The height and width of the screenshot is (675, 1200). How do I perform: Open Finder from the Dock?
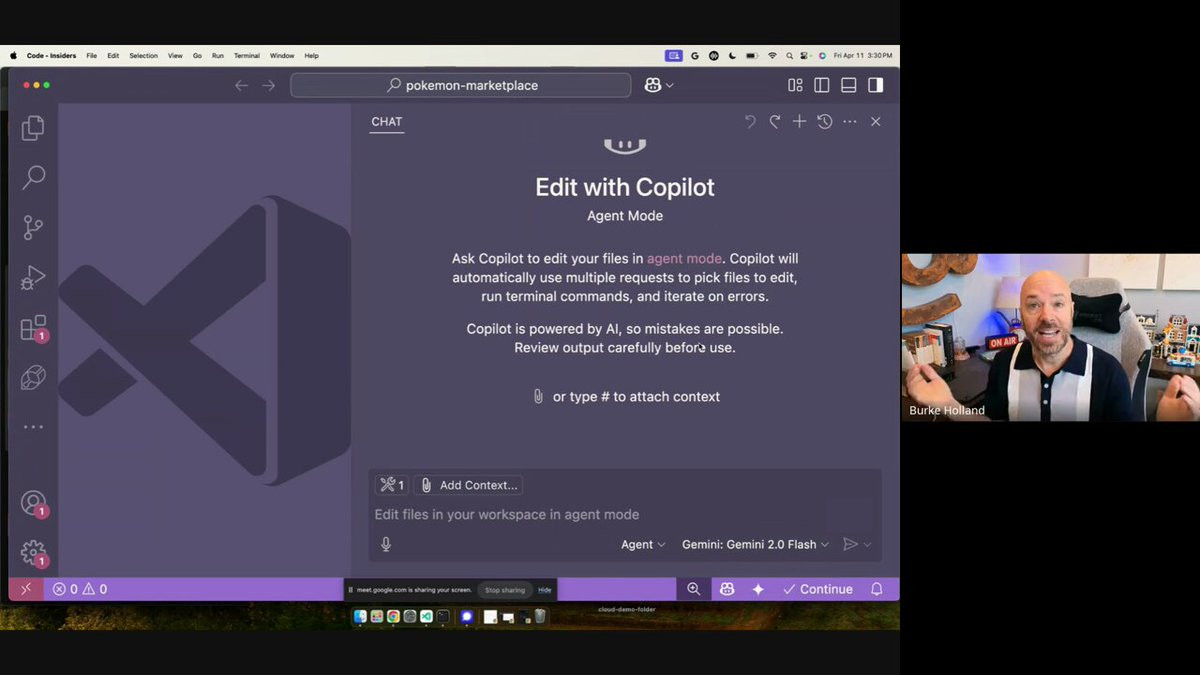(360, 616)
